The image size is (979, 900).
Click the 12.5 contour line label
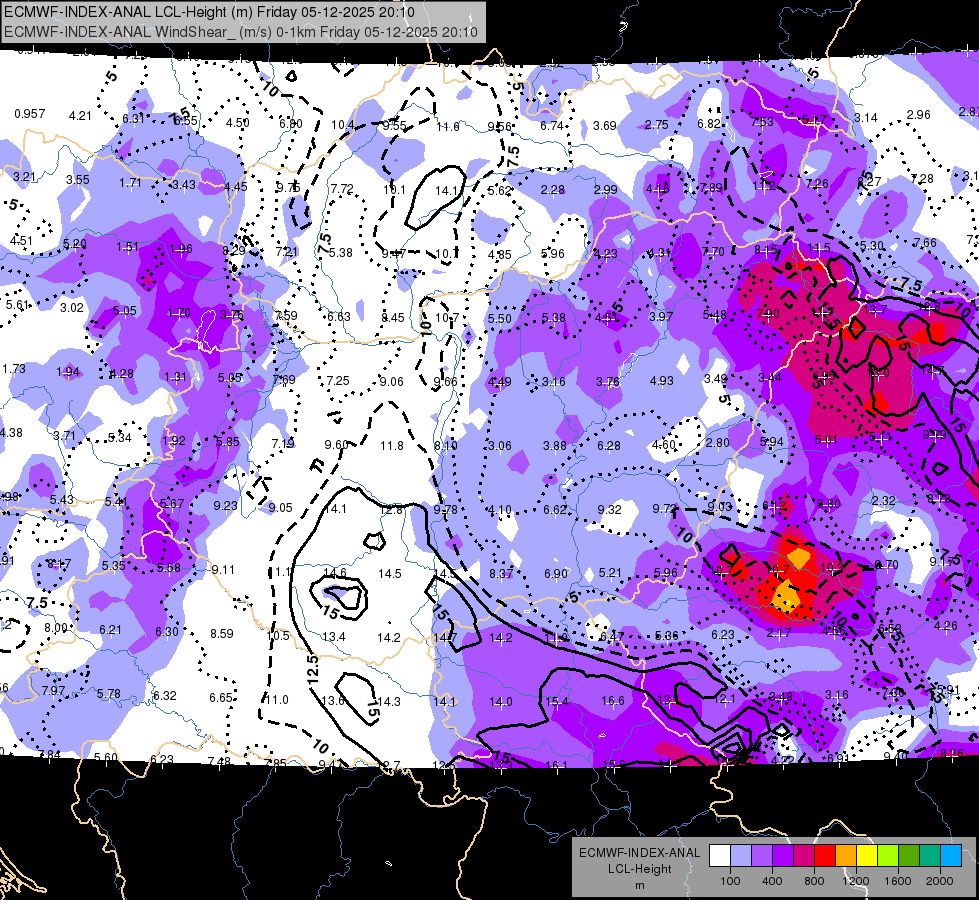pyautogui.click(x=313, y=668)
